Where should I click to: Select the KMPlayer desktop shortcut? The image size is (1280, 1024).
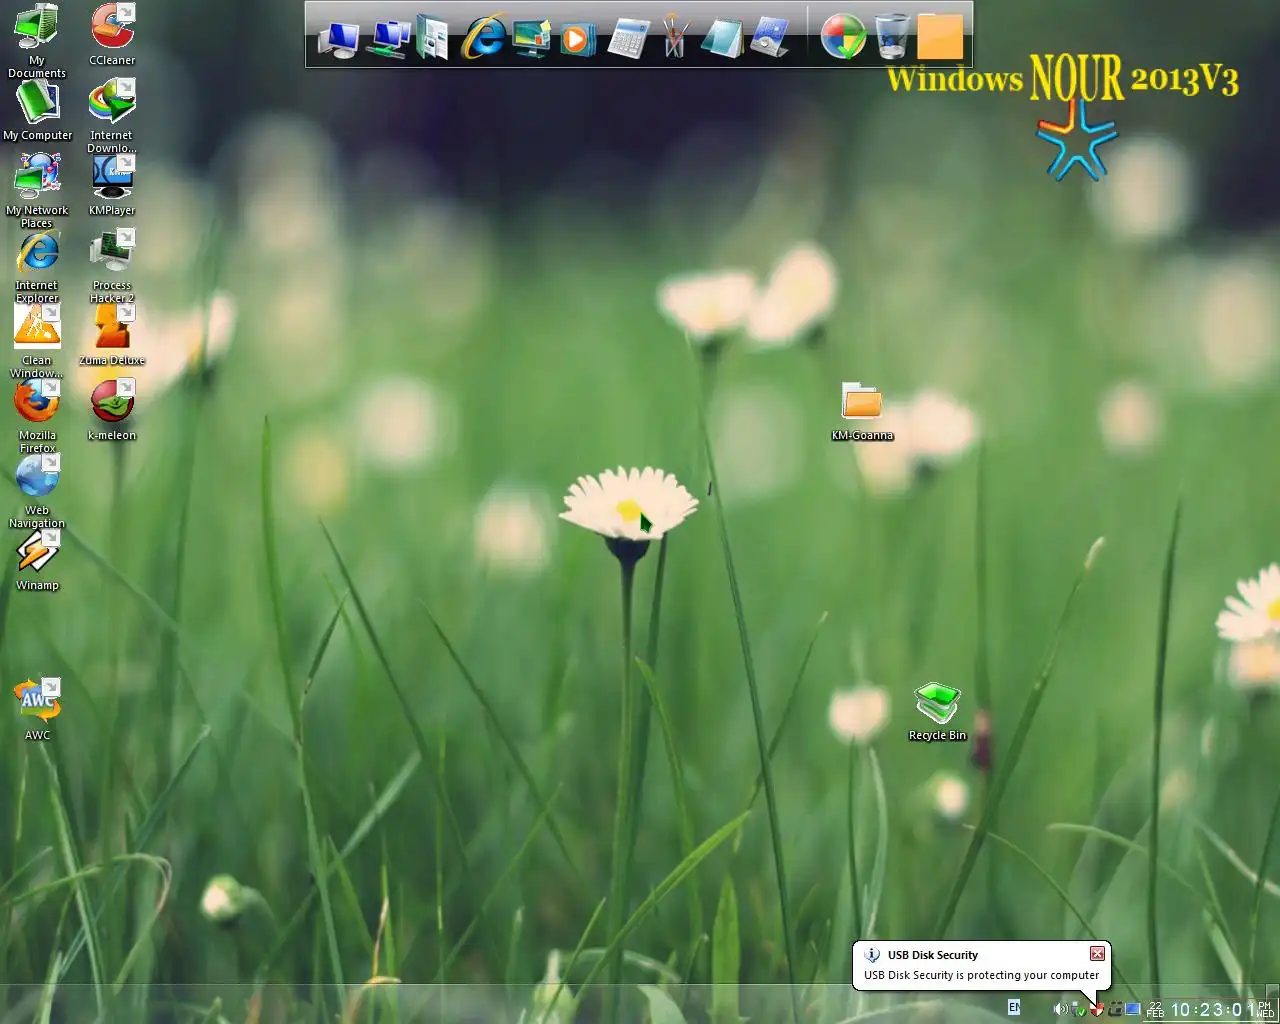click(x=112, y=184)
